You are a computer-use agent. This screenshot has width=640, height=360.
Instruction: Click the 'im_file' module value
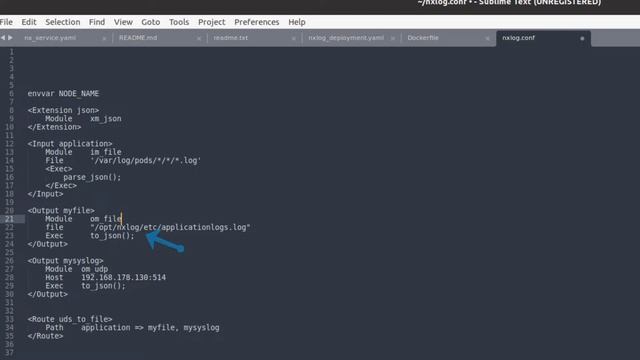coord(106,152)
